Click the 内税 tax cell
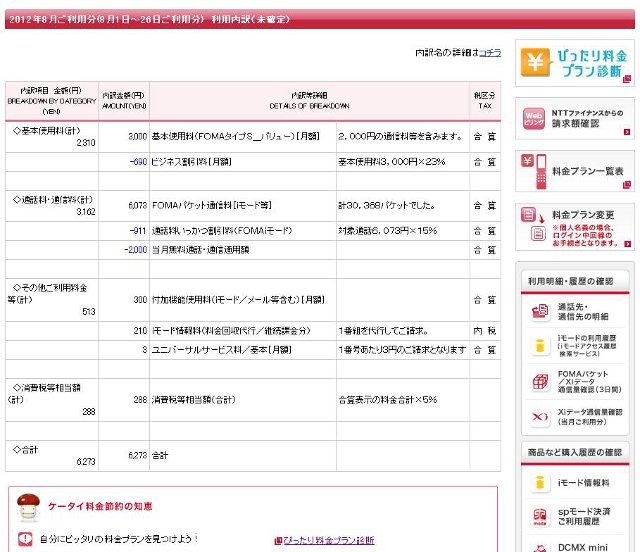The height and width of the screenshot is (552, 640). 485,331
